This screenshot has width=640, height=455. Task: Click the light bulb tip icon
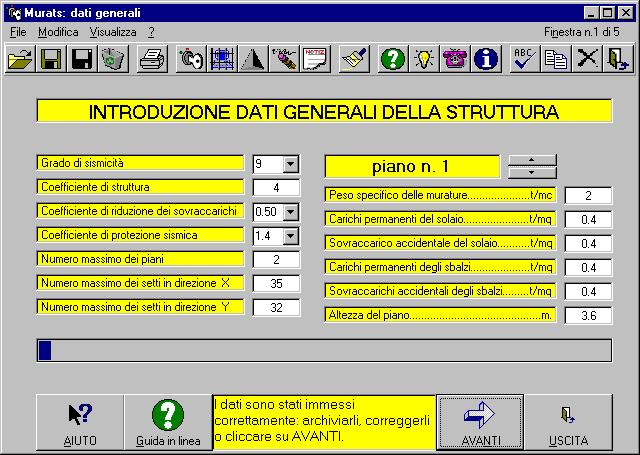pos(424,60)
